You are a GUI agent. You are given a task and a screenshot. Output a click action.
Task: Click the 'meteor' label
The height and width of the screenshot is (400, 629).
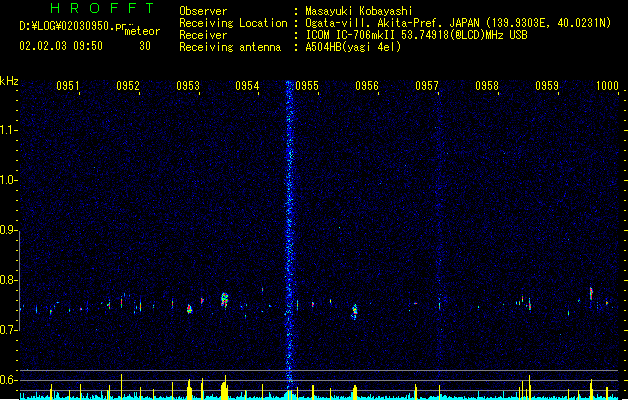coord(142,31)
